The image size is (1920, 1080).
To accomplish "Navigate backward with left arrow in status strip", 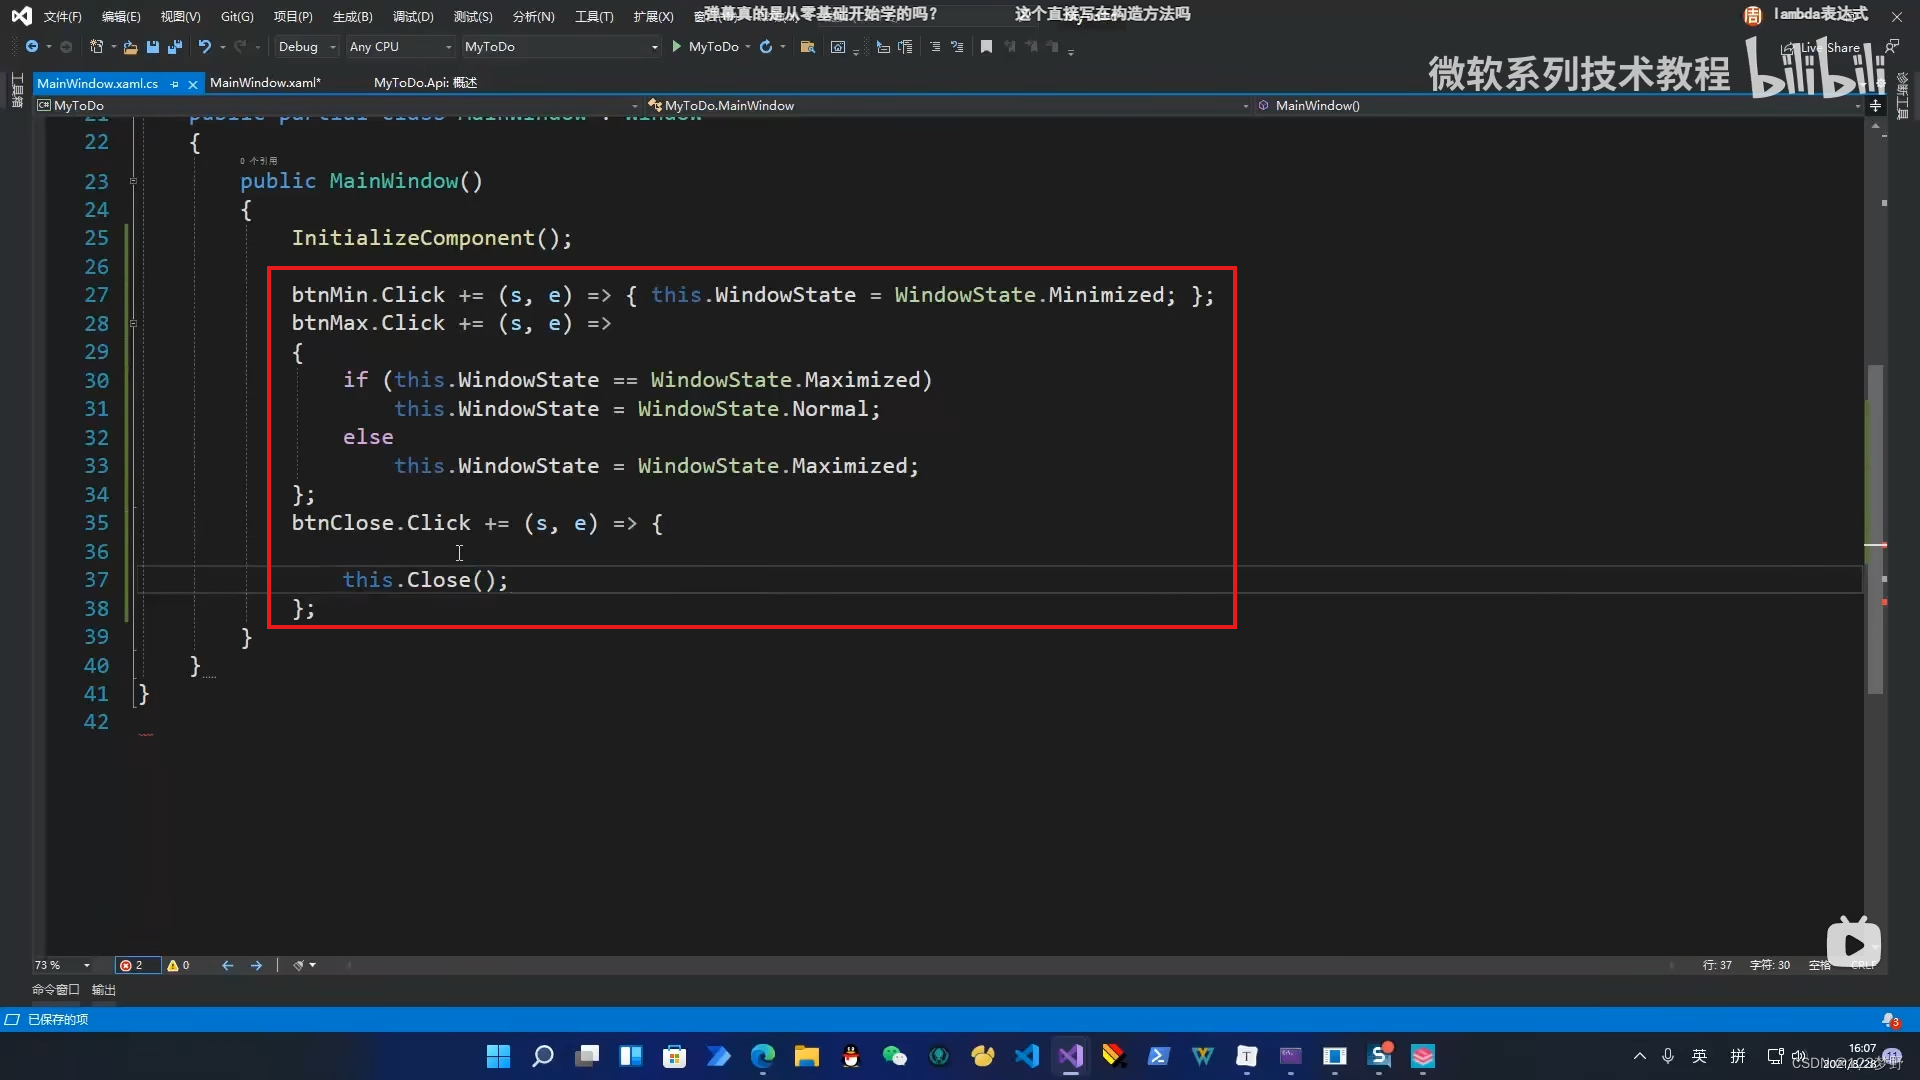I will tap(228, 965).
